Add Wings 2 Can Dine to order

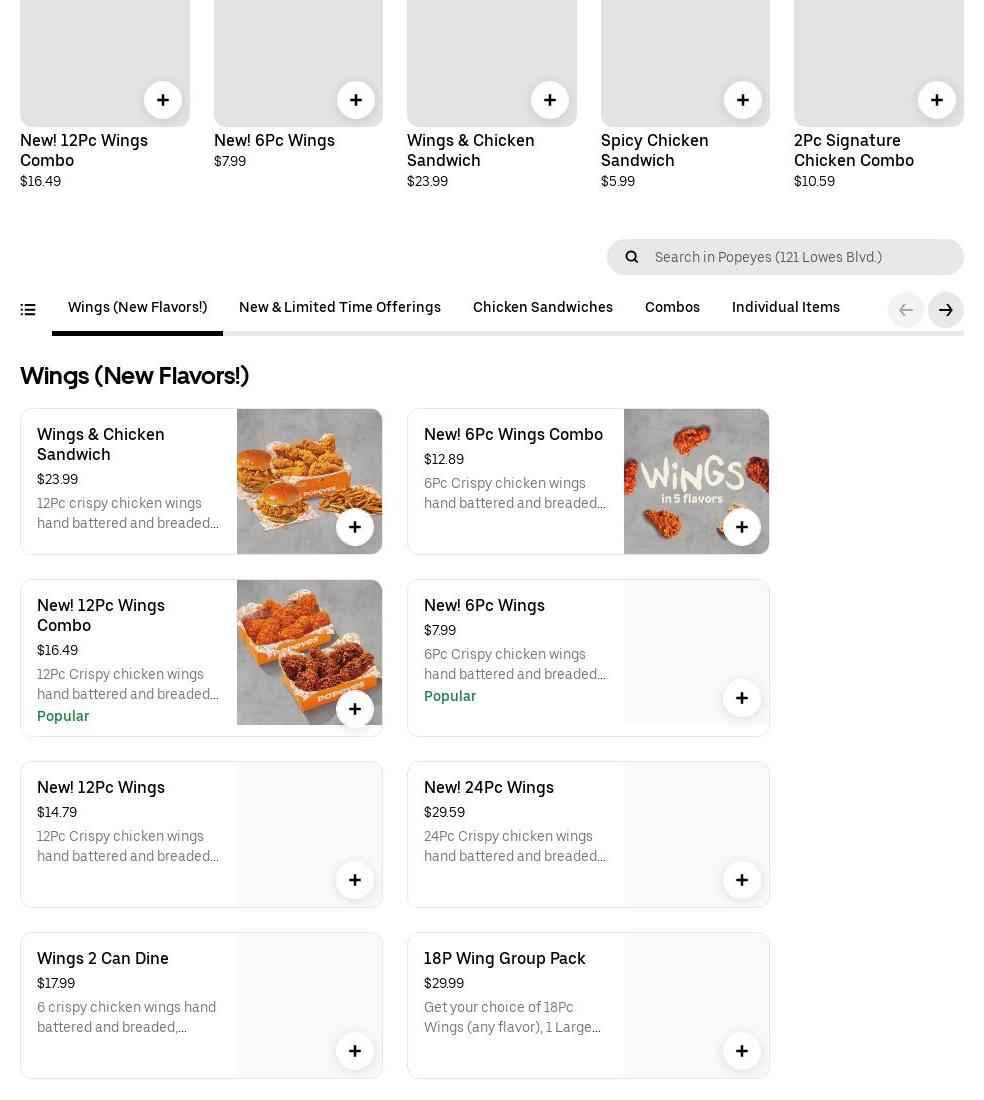[x=355, y=1051]
